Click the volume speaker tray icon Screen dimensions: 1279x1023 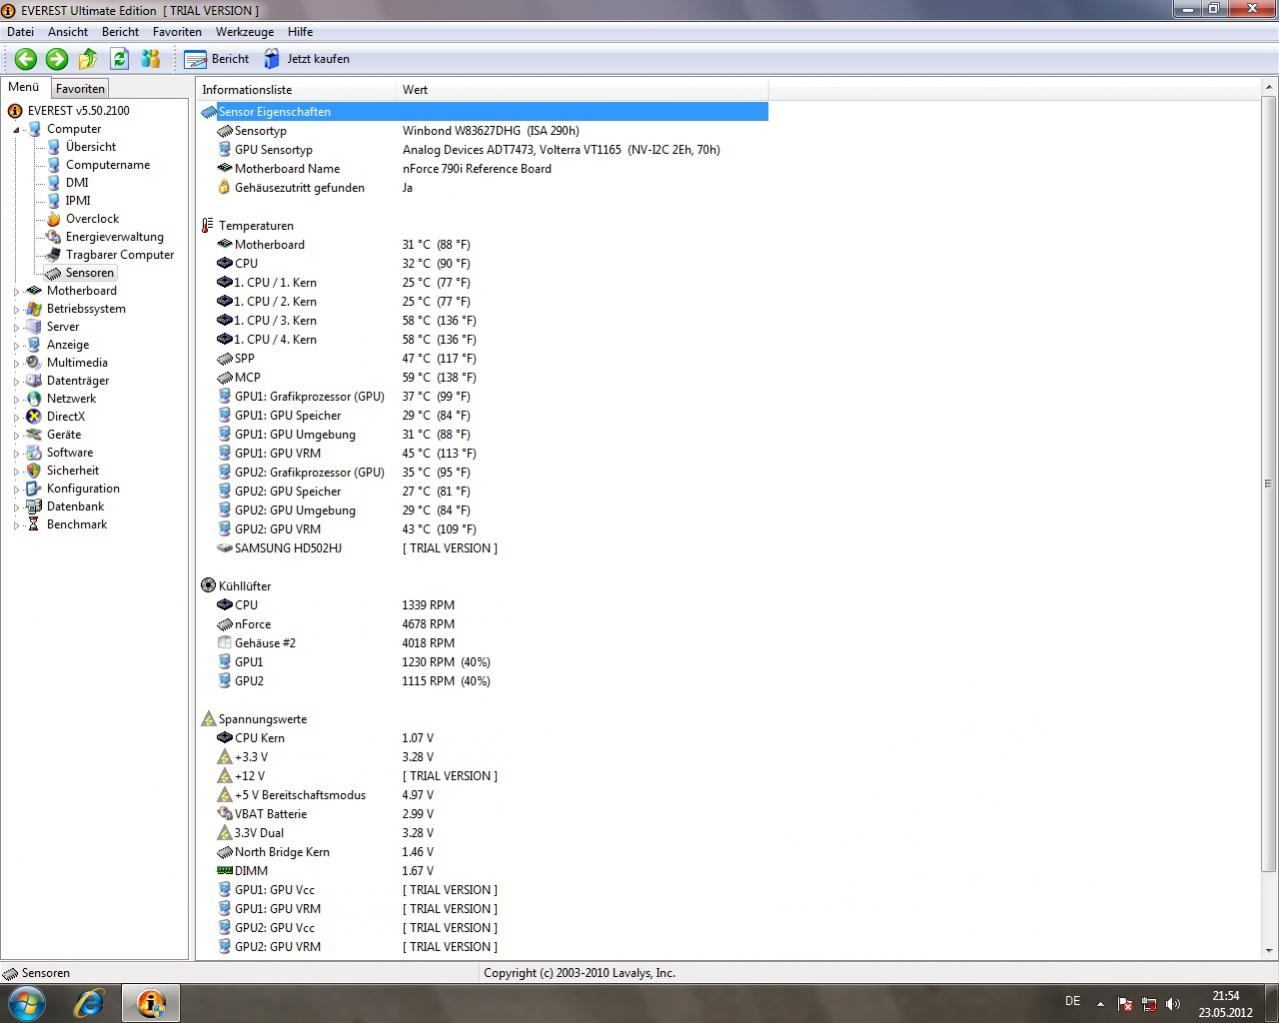point(1173,1004)
